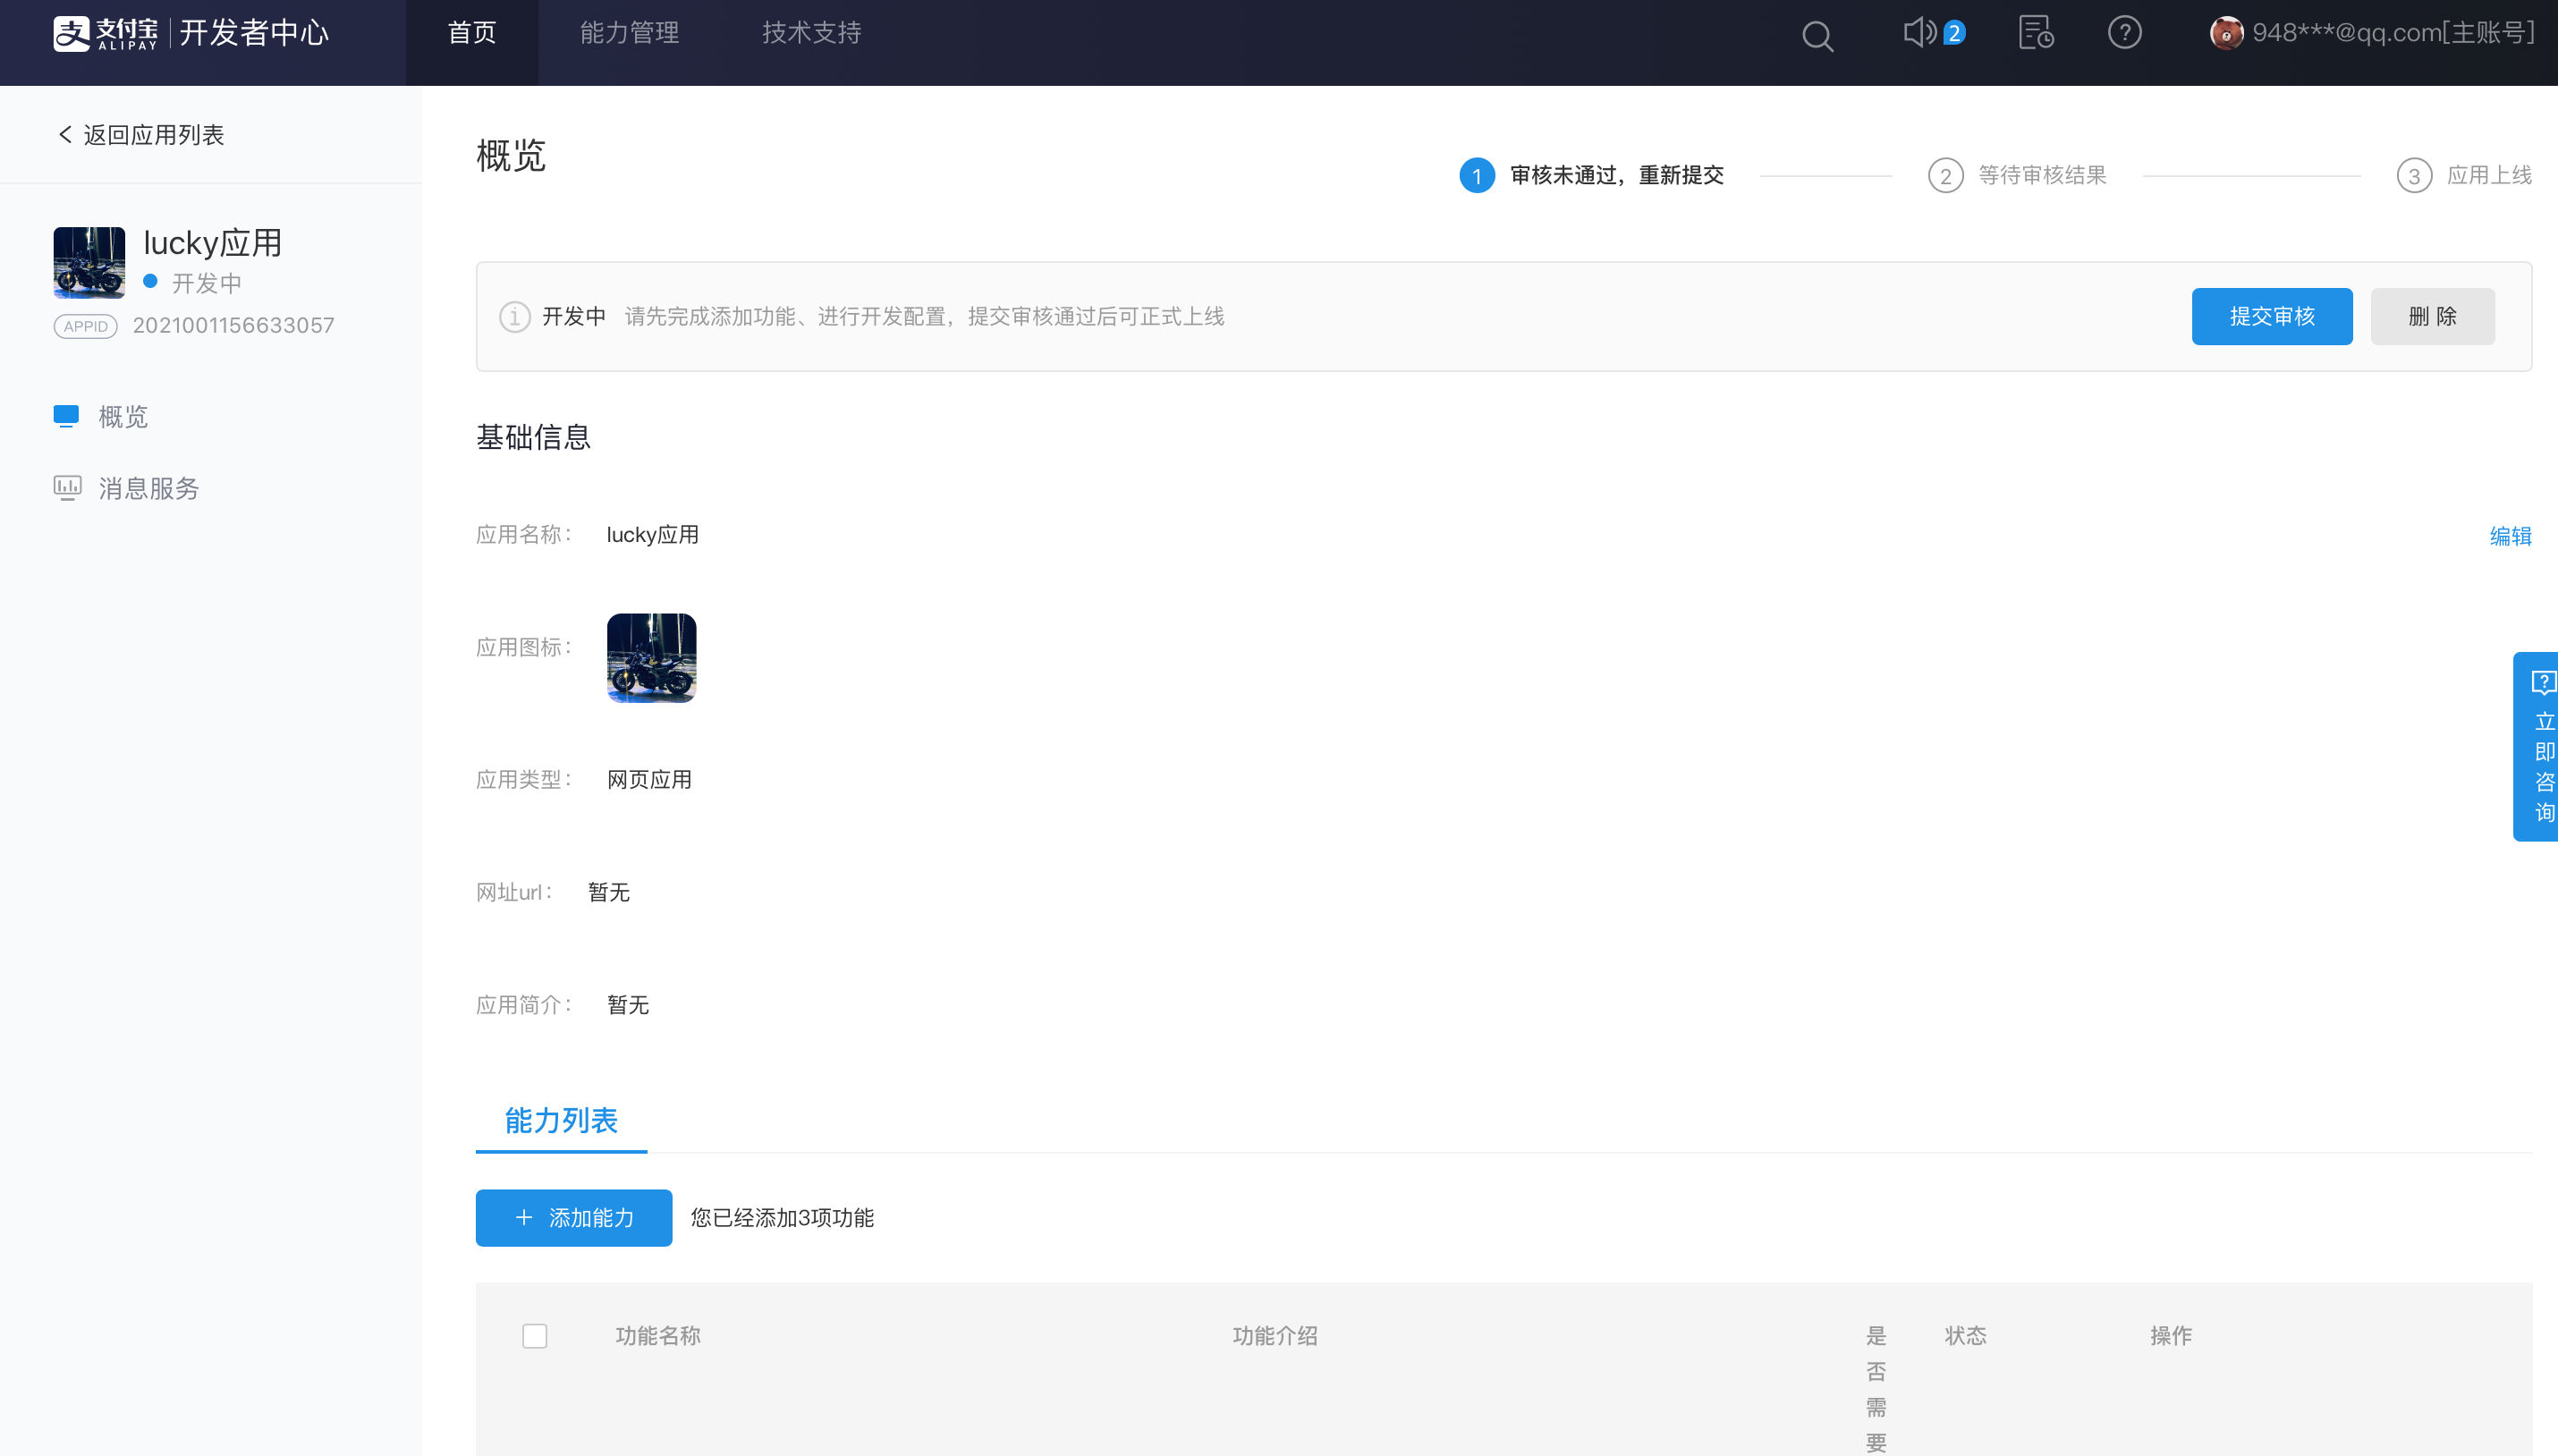Open notifications with the speaker icon

[x=1922, y=33]
